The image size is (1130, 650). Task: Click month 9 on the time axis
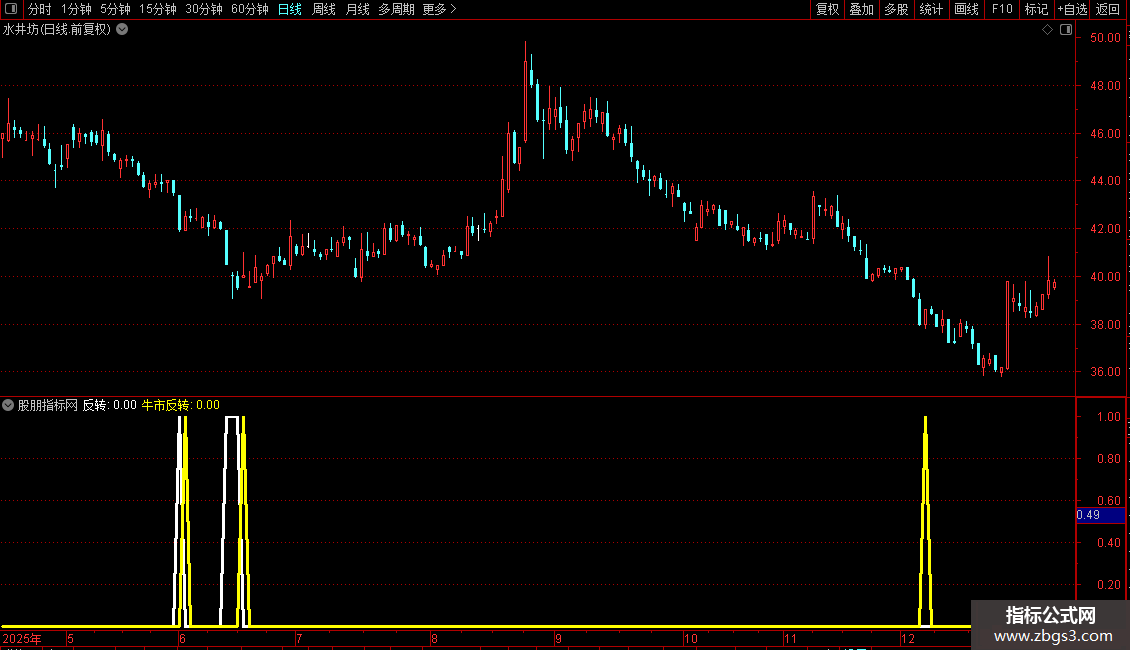558,638
